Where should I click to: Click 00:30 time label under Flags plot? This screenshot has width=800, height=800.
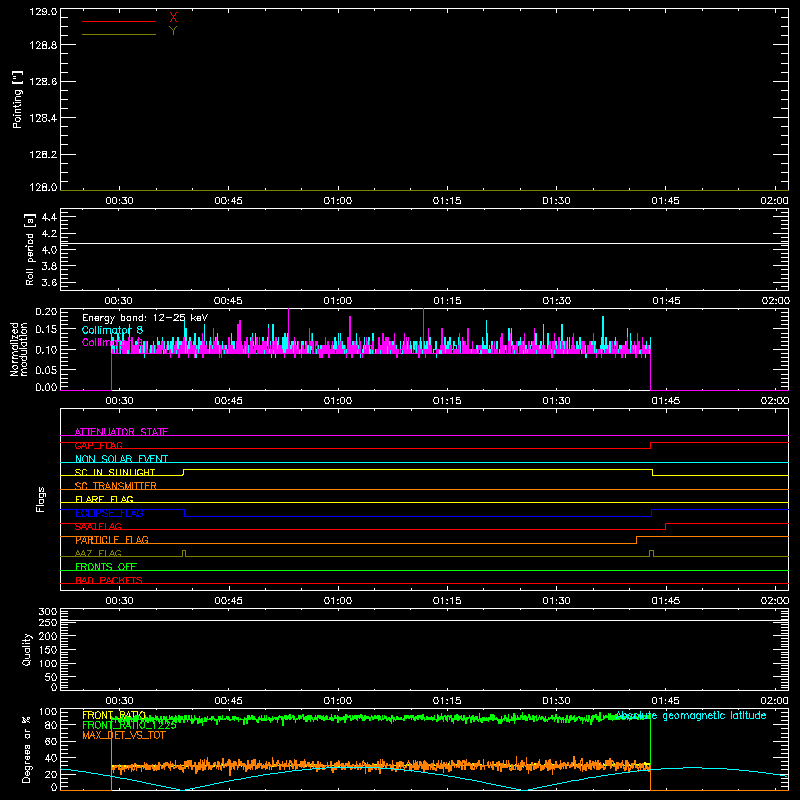click(x=119, y=601)
